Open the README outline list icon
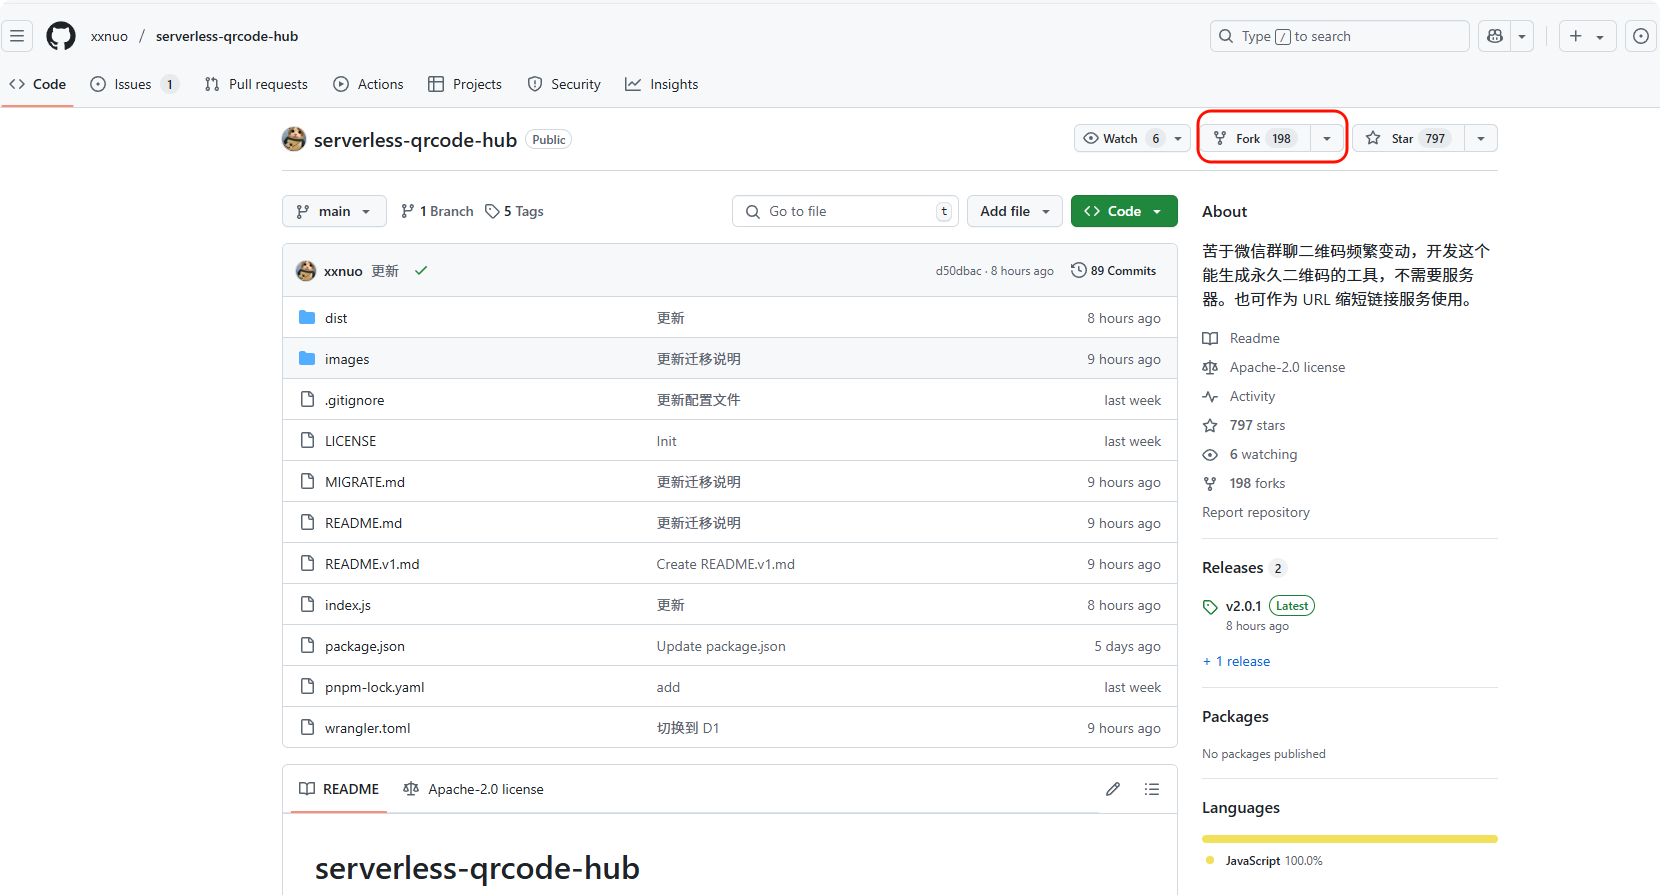 (1152, 789)
